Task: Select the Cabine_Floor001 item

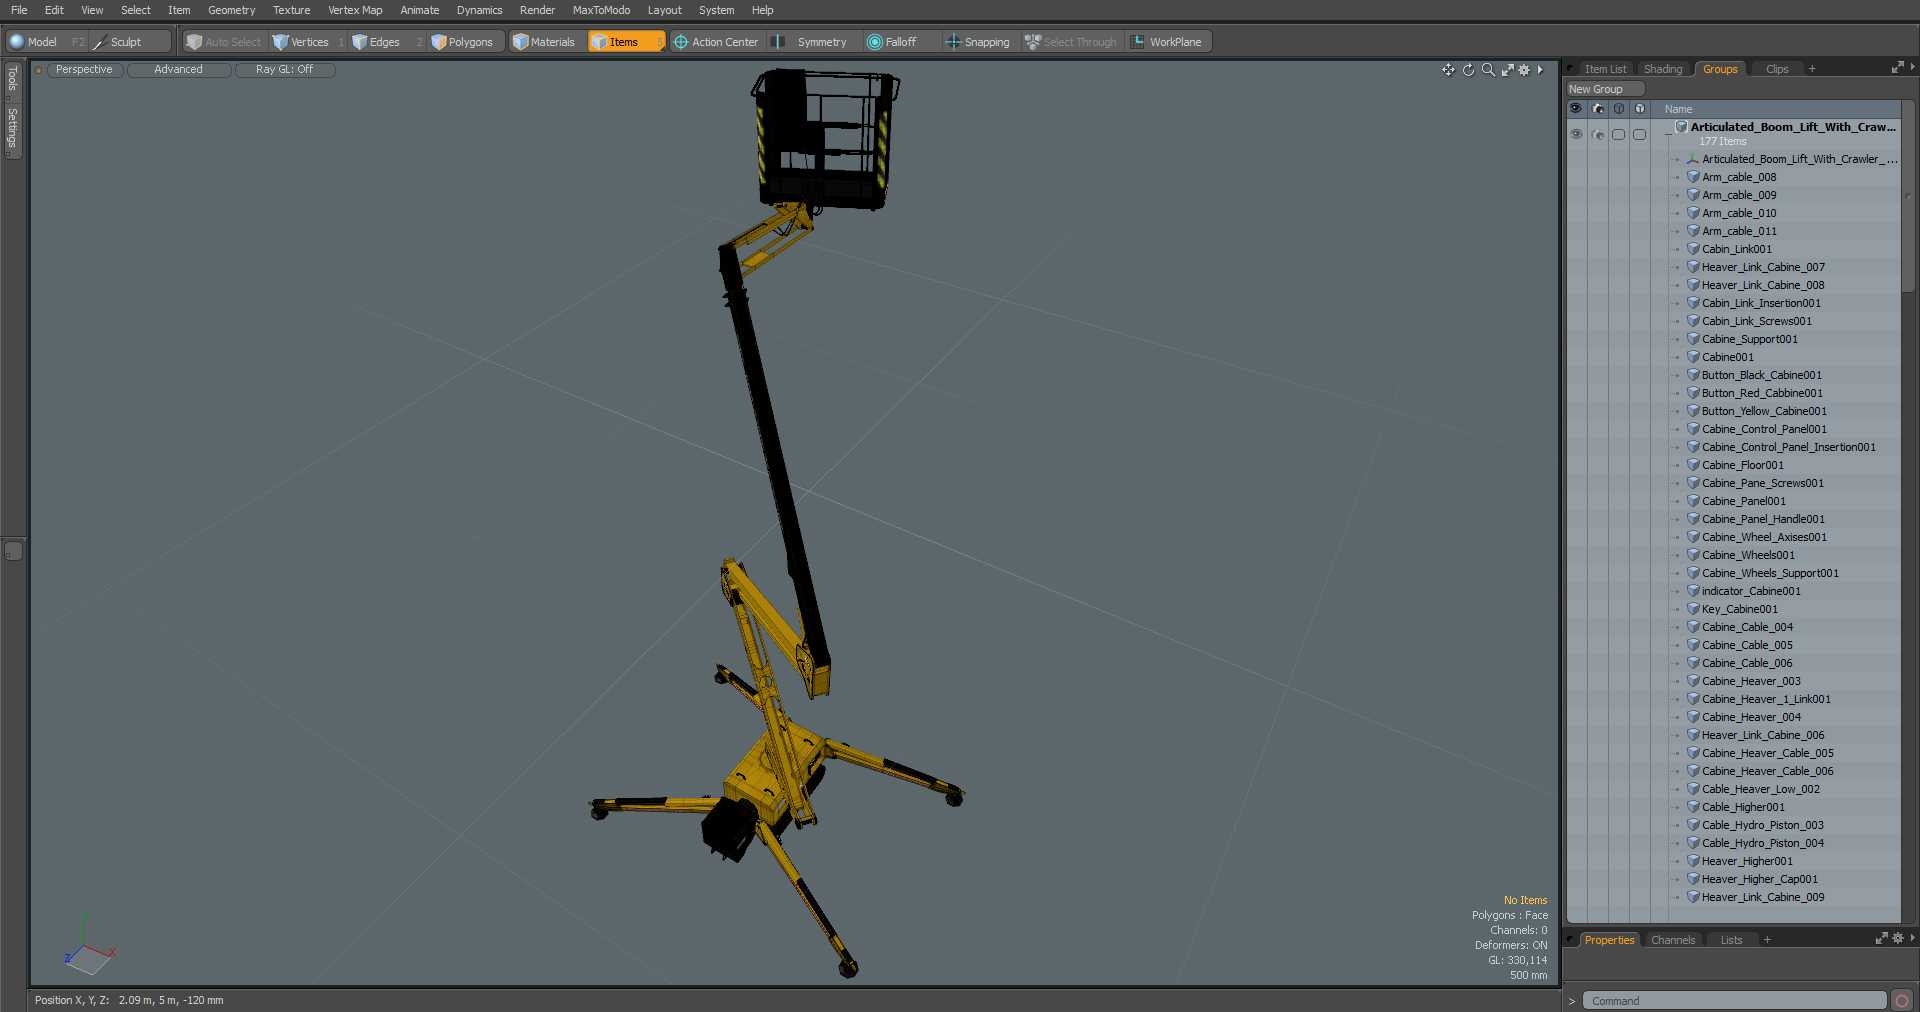Action: click(x=1742, y=465)
